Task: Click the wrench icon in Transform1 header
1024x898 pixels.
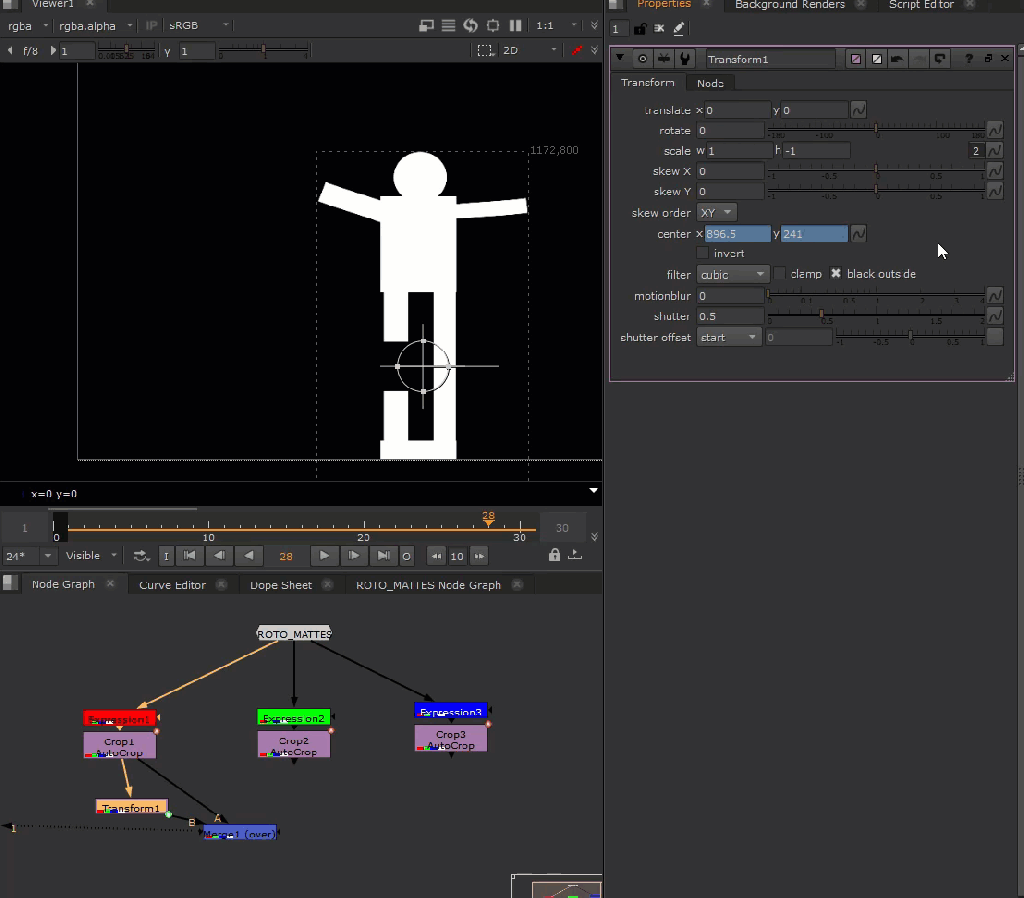Action: click(685, 59)
